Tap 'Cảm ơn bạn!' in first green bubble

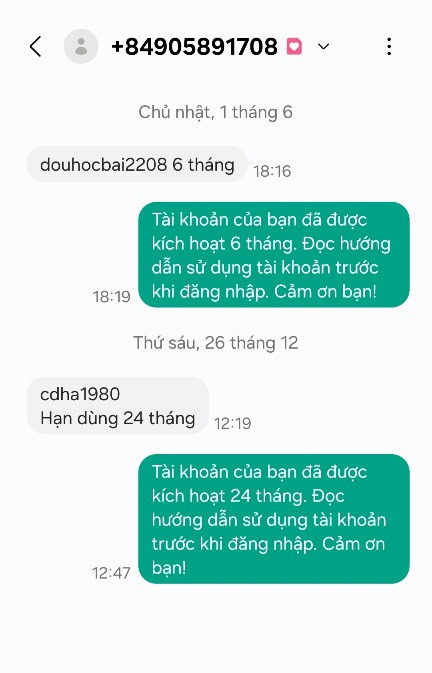[x=325, y=292]
